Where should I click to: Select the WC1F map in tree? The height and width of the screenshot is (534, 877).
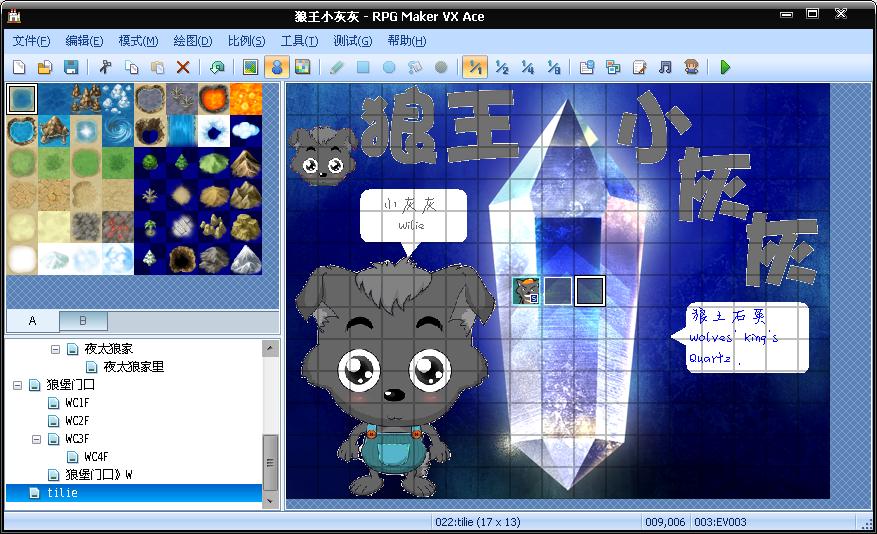(77, 403)
